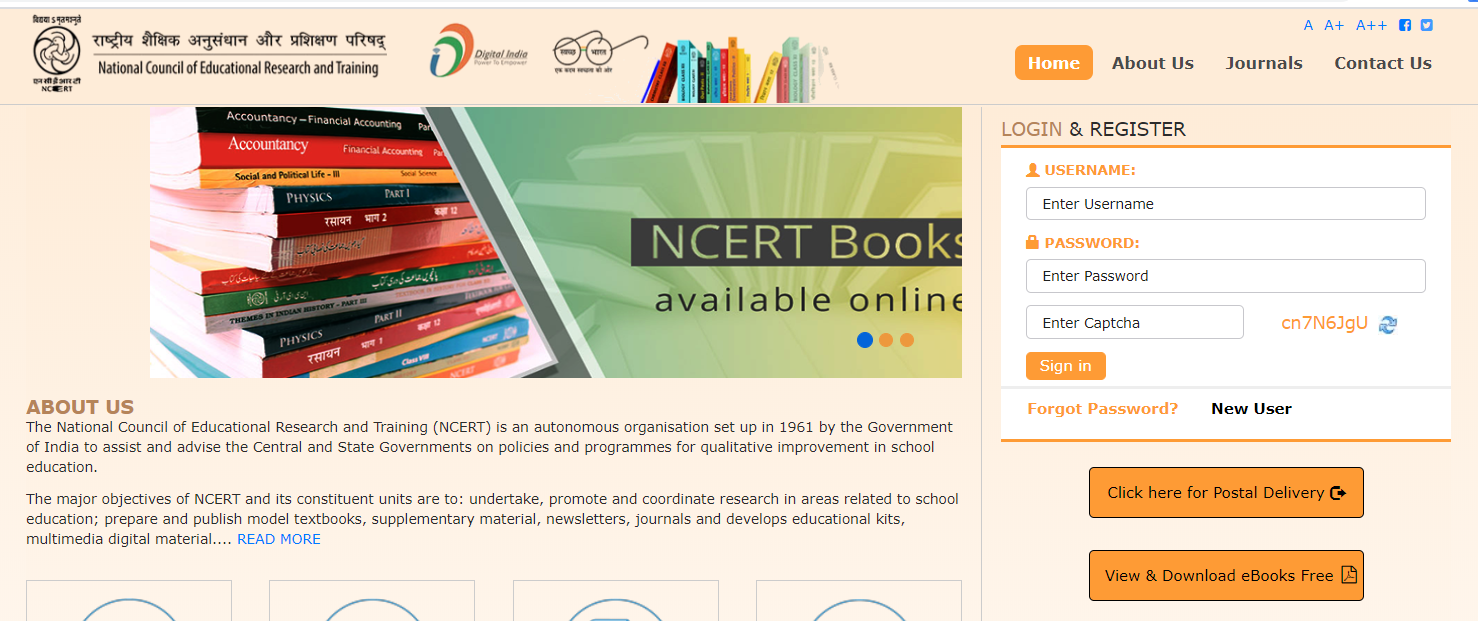Open the Journals section
Image resolution: width=1478 pixels, height=621 pixels.
[1263, 62]
